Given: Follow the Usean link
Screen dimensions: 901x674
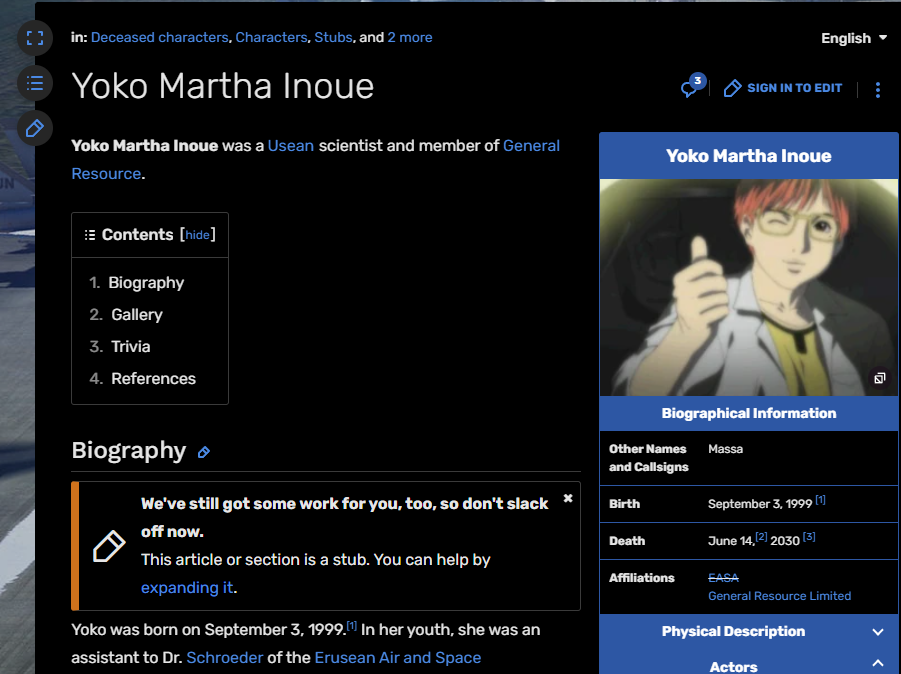Looking at the screenshot, I should 291,146.
